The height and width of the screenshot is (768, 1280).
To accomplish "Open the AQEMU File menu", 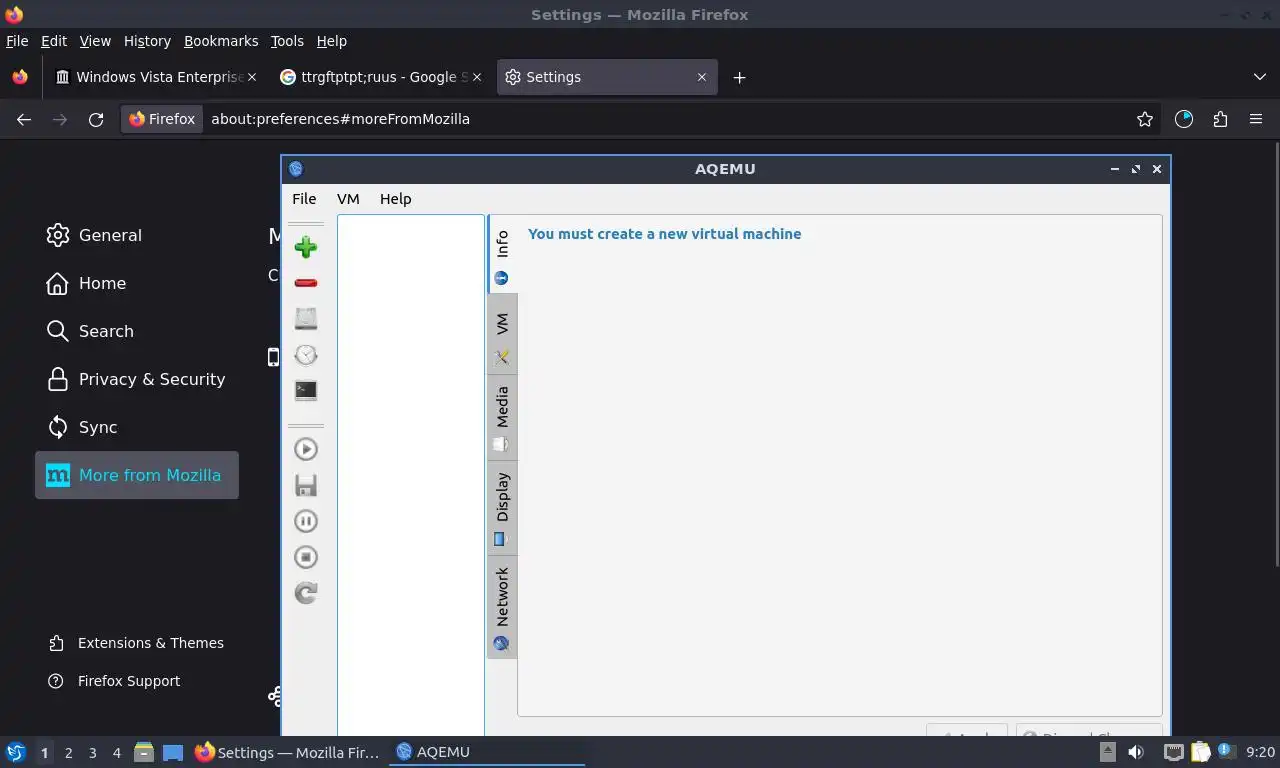I will click(x=304, y=199).
